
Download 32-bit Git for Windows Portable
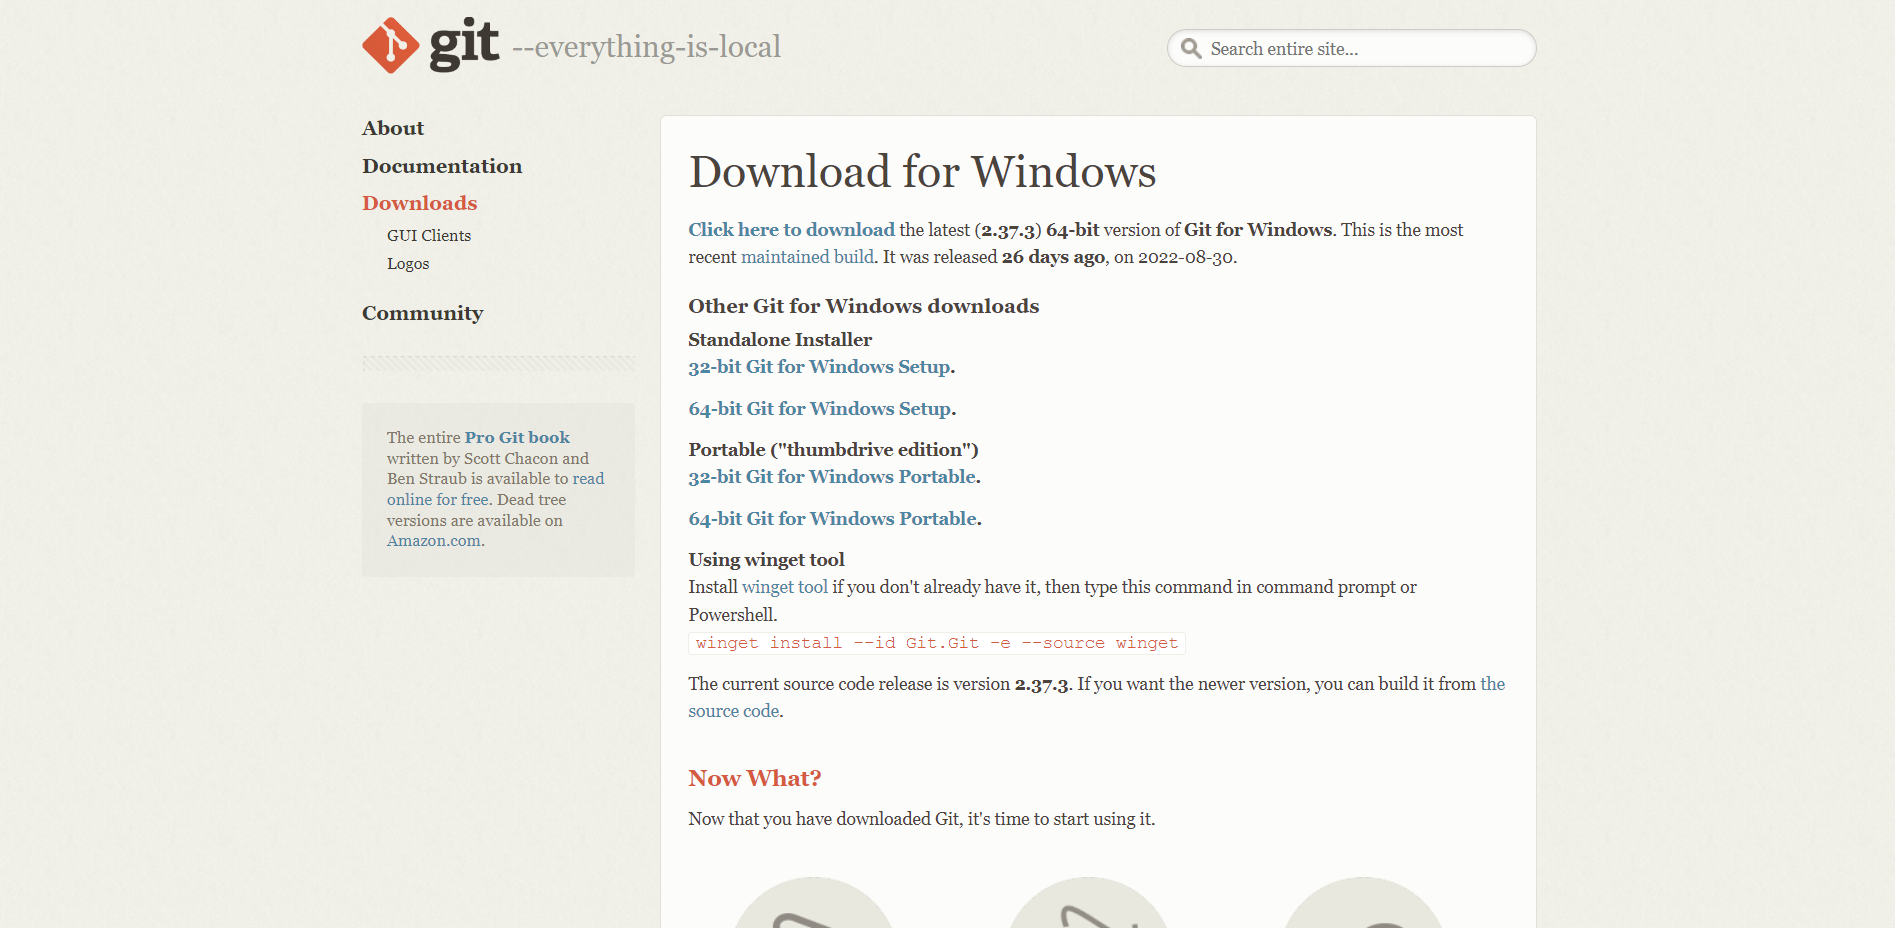[832, 477]
